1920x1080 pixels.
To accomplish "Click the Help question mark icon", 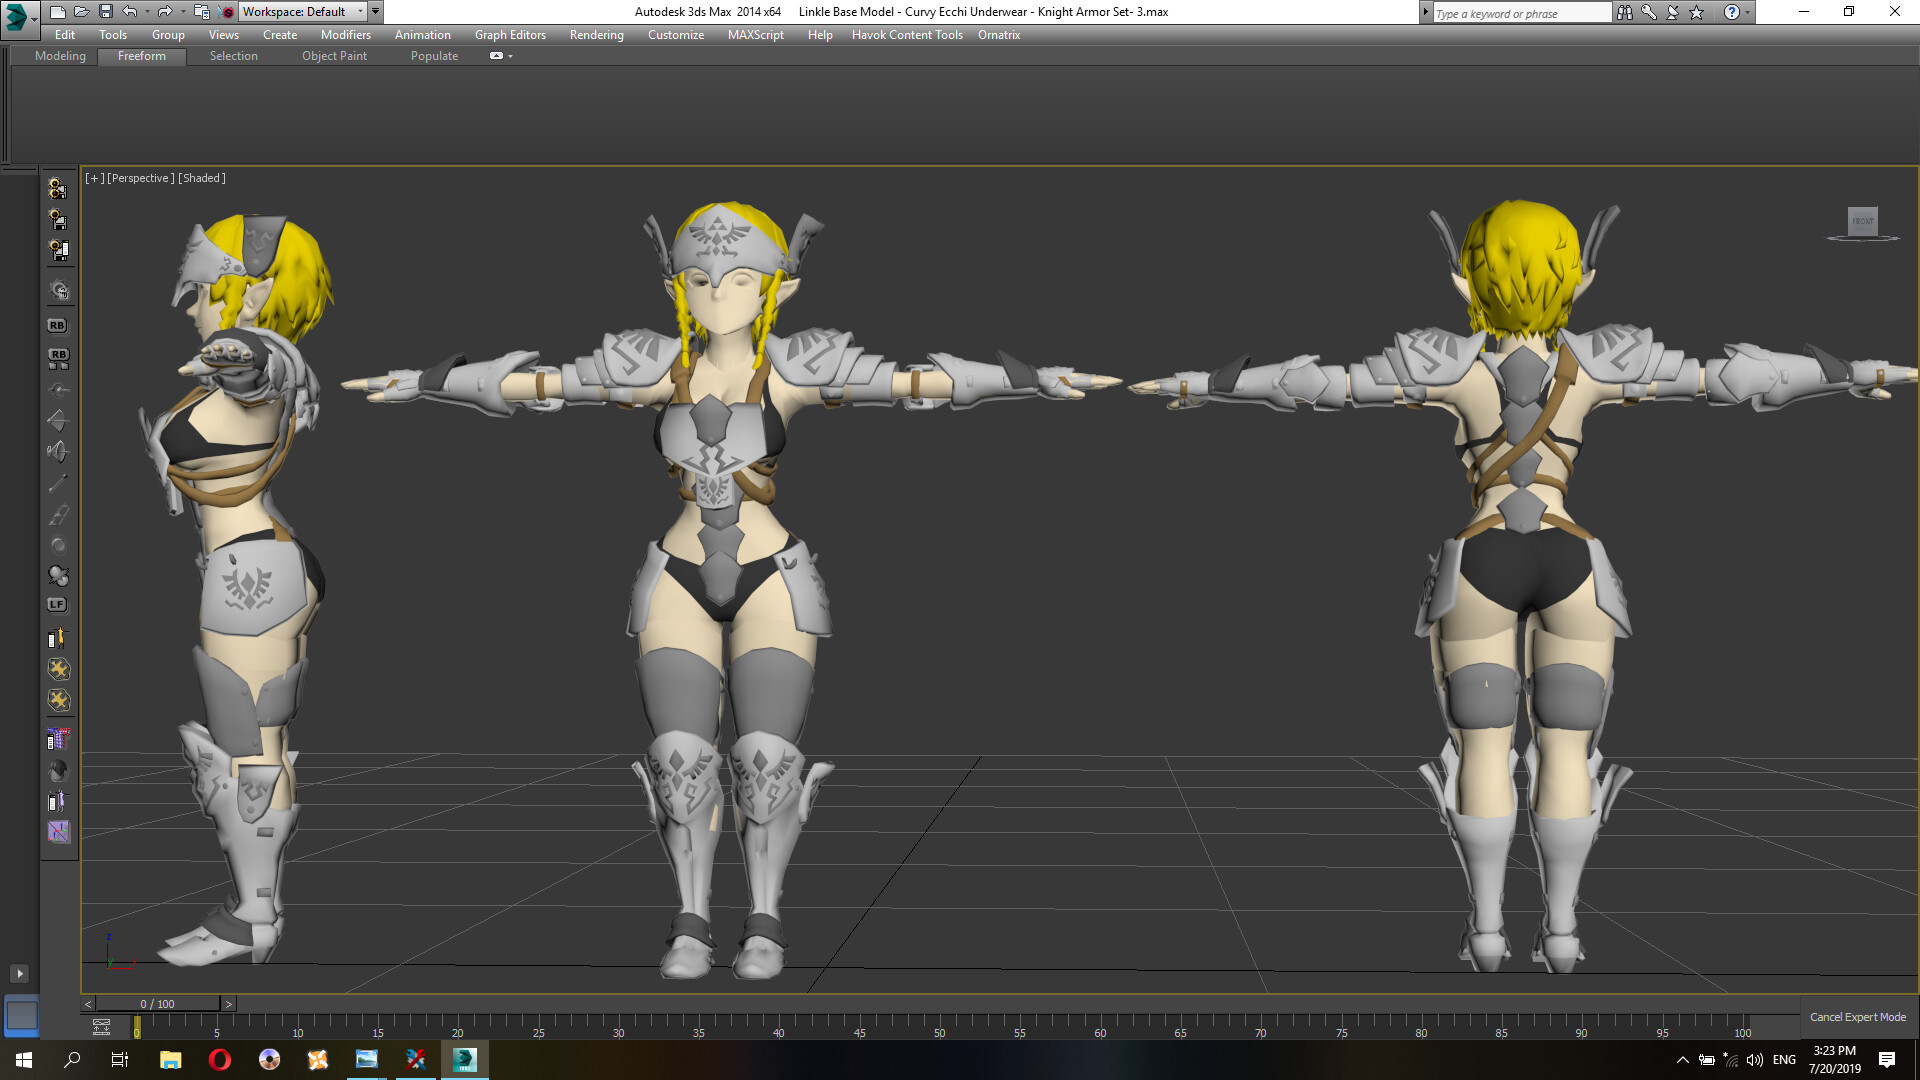I will click(x=1731, y=12).
